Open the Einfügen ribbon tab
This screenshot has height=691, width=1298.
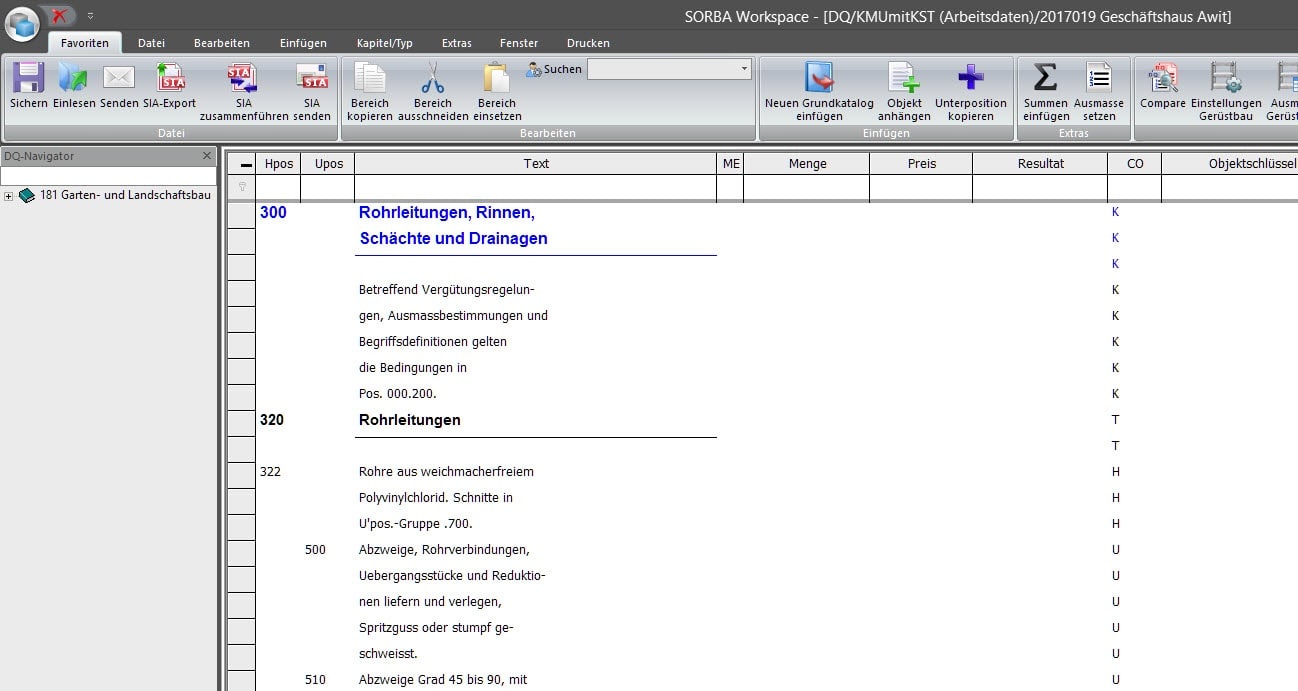[x=303, y=43]
